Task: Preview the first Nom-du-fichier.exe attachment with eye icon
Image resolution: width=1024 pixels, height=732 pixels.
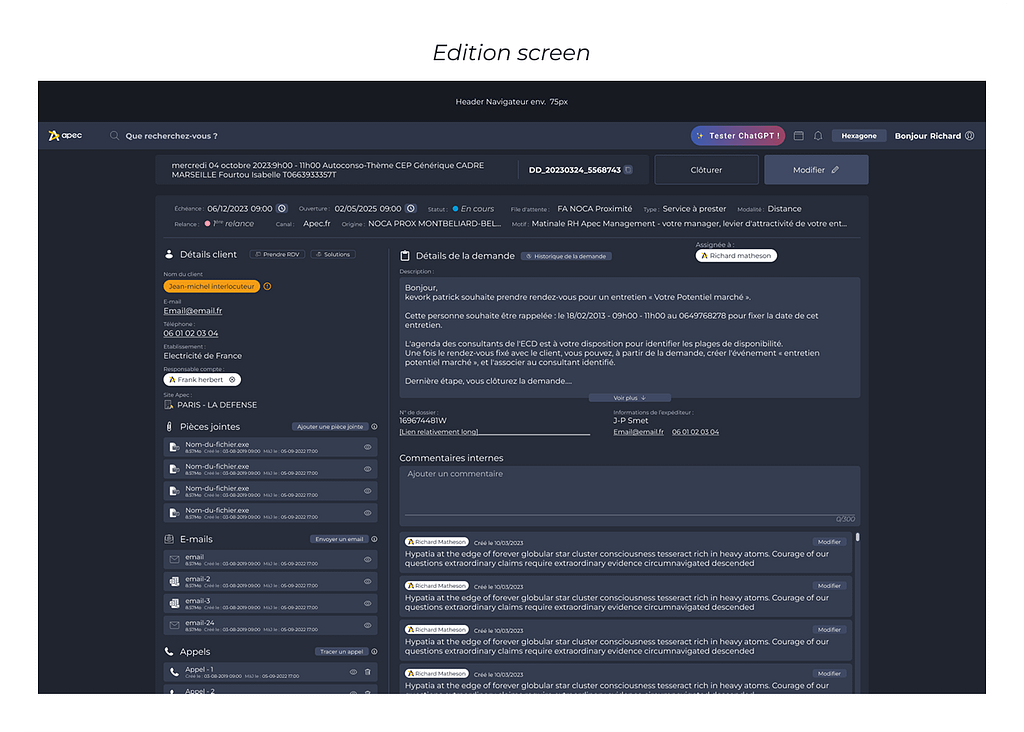Action: coord(367,447)
